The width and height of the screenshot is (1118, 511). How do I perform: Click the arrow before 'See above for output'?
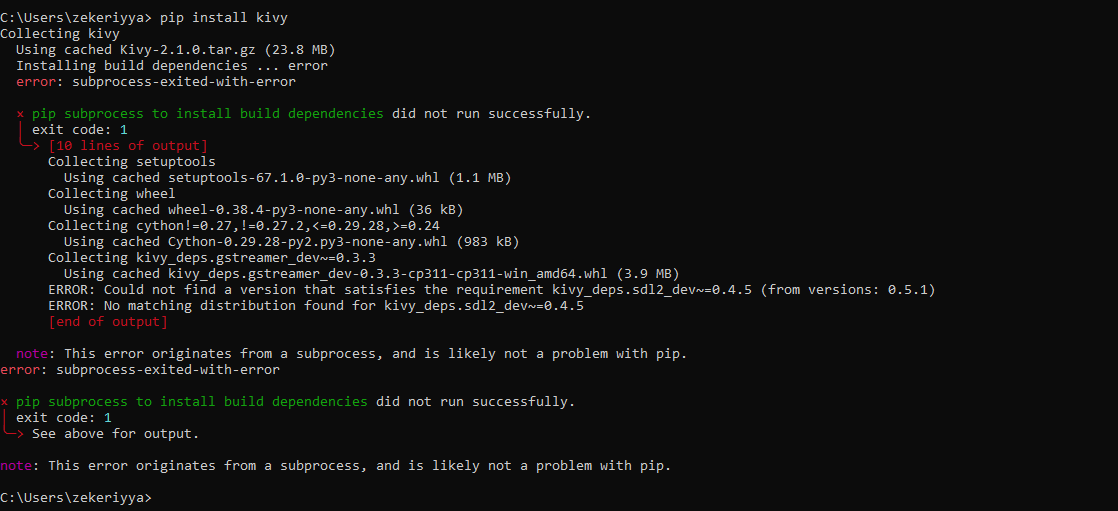pyautogui.click(x=16, y=434)
